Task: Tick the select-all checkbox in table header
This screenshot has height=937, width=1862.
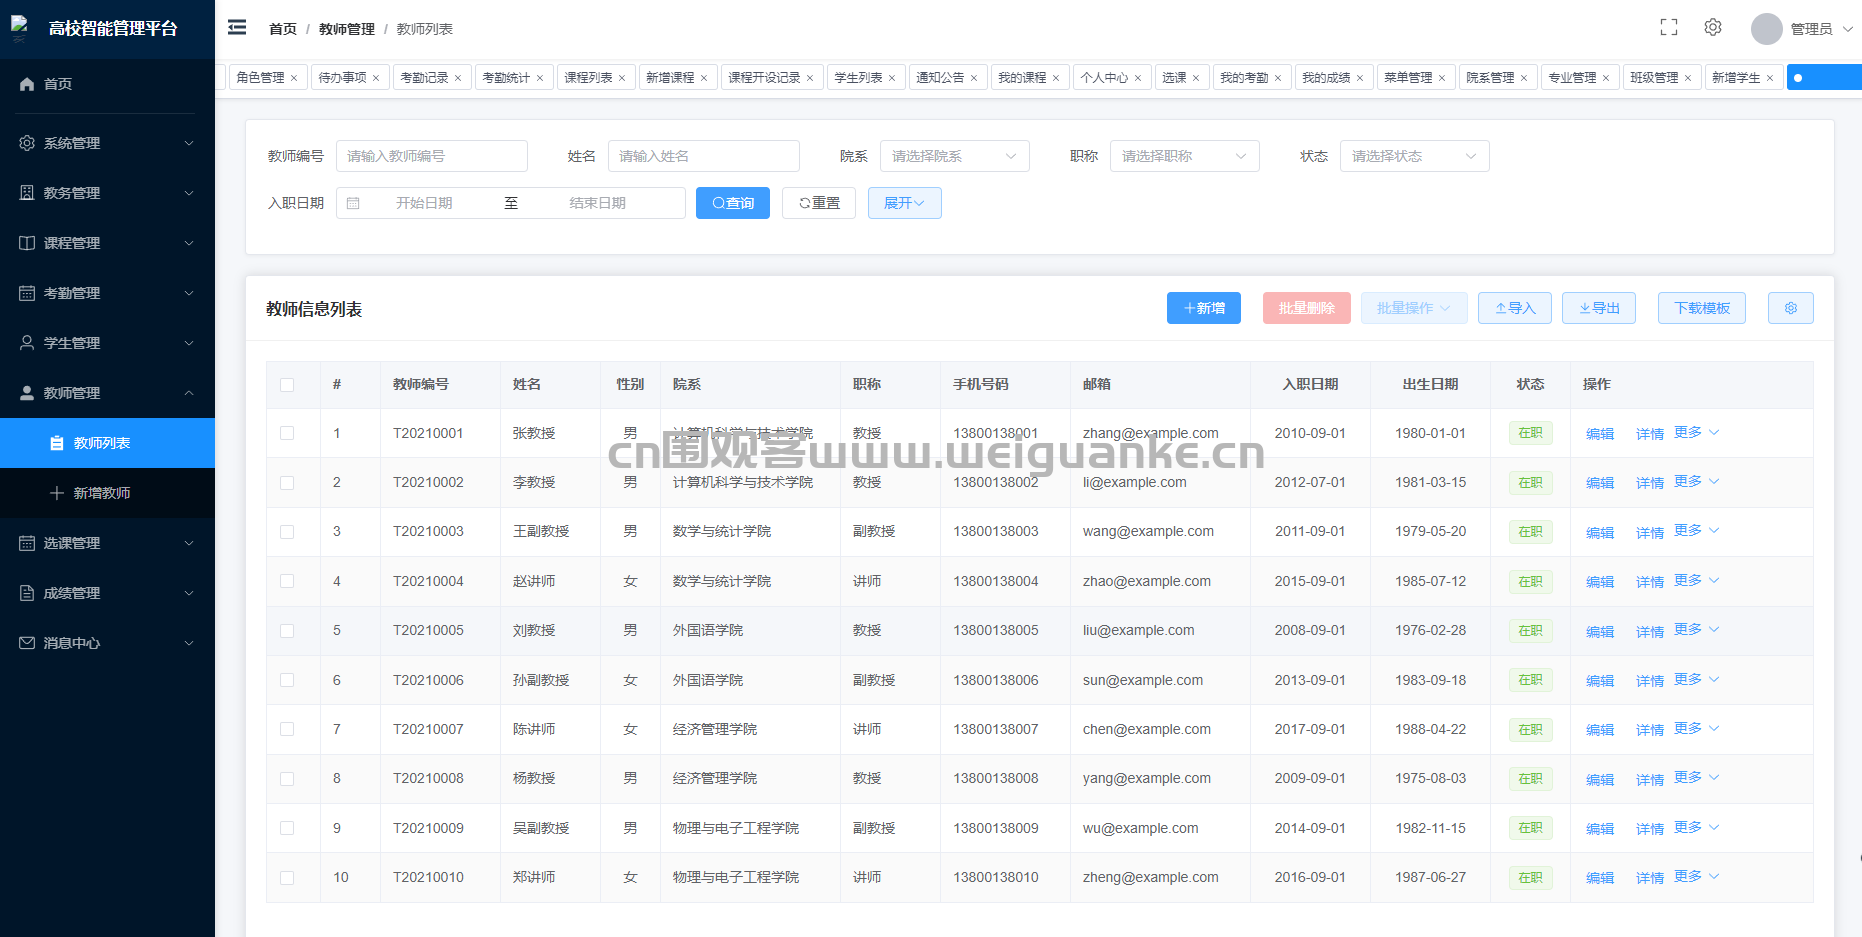Action: point(287,385)
